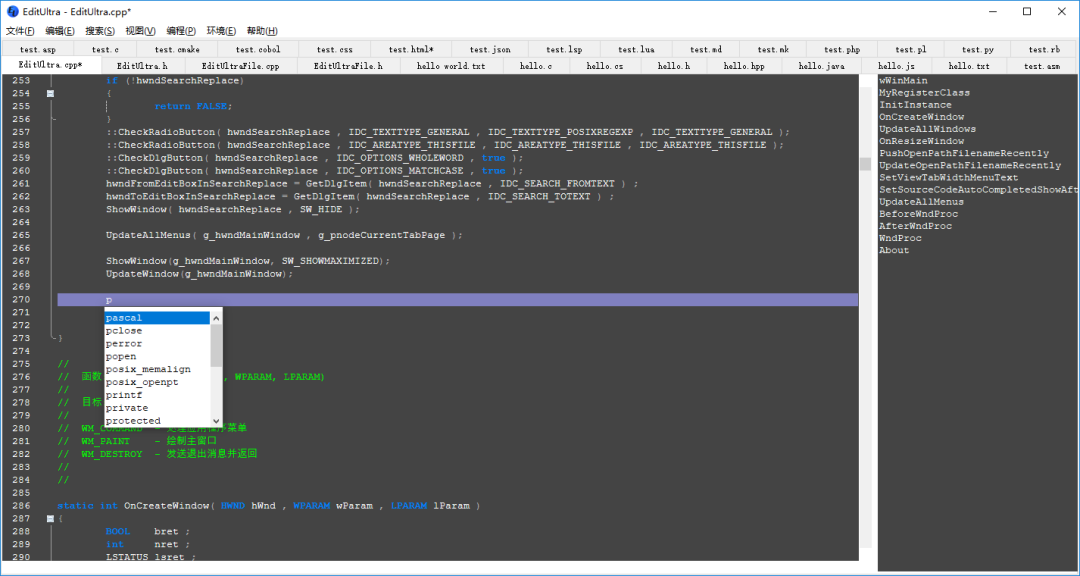Screen dimensions: 1080x576
Task: Choose perror in autocomplete list
Action: pos(157,344)
